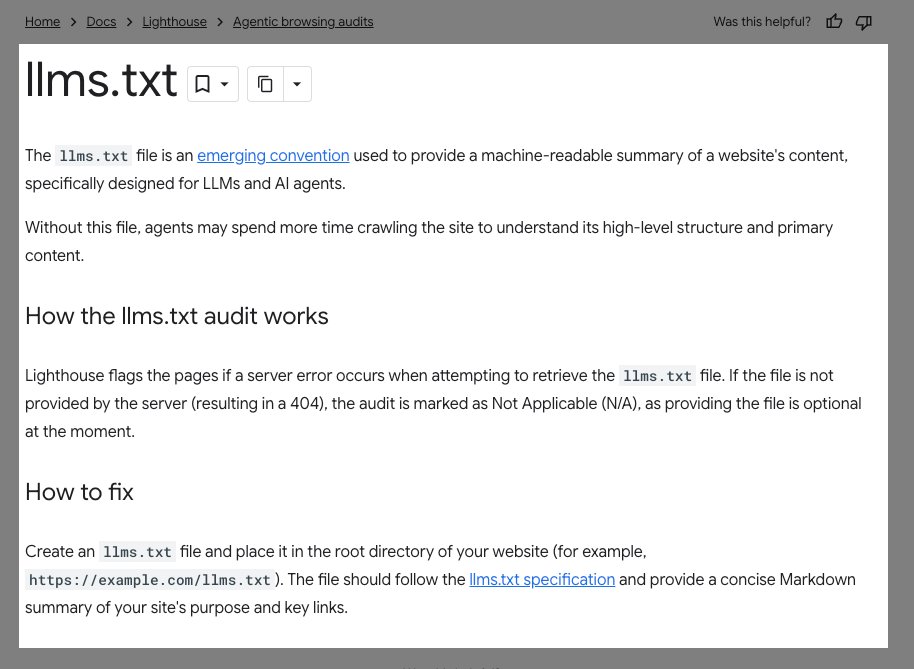Click the 'How to fix' heading

point(79,492)
